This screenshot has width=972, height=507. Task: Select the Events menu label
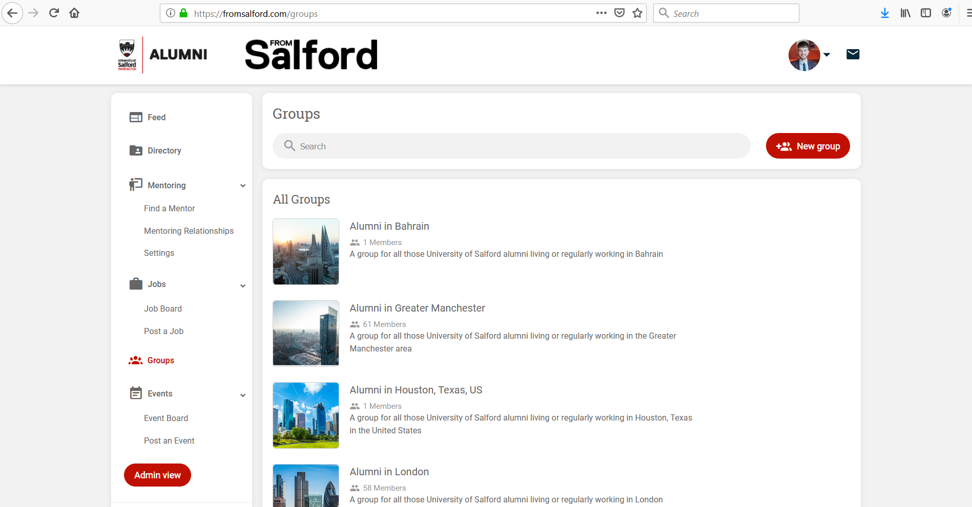click(x=160, y=394)
